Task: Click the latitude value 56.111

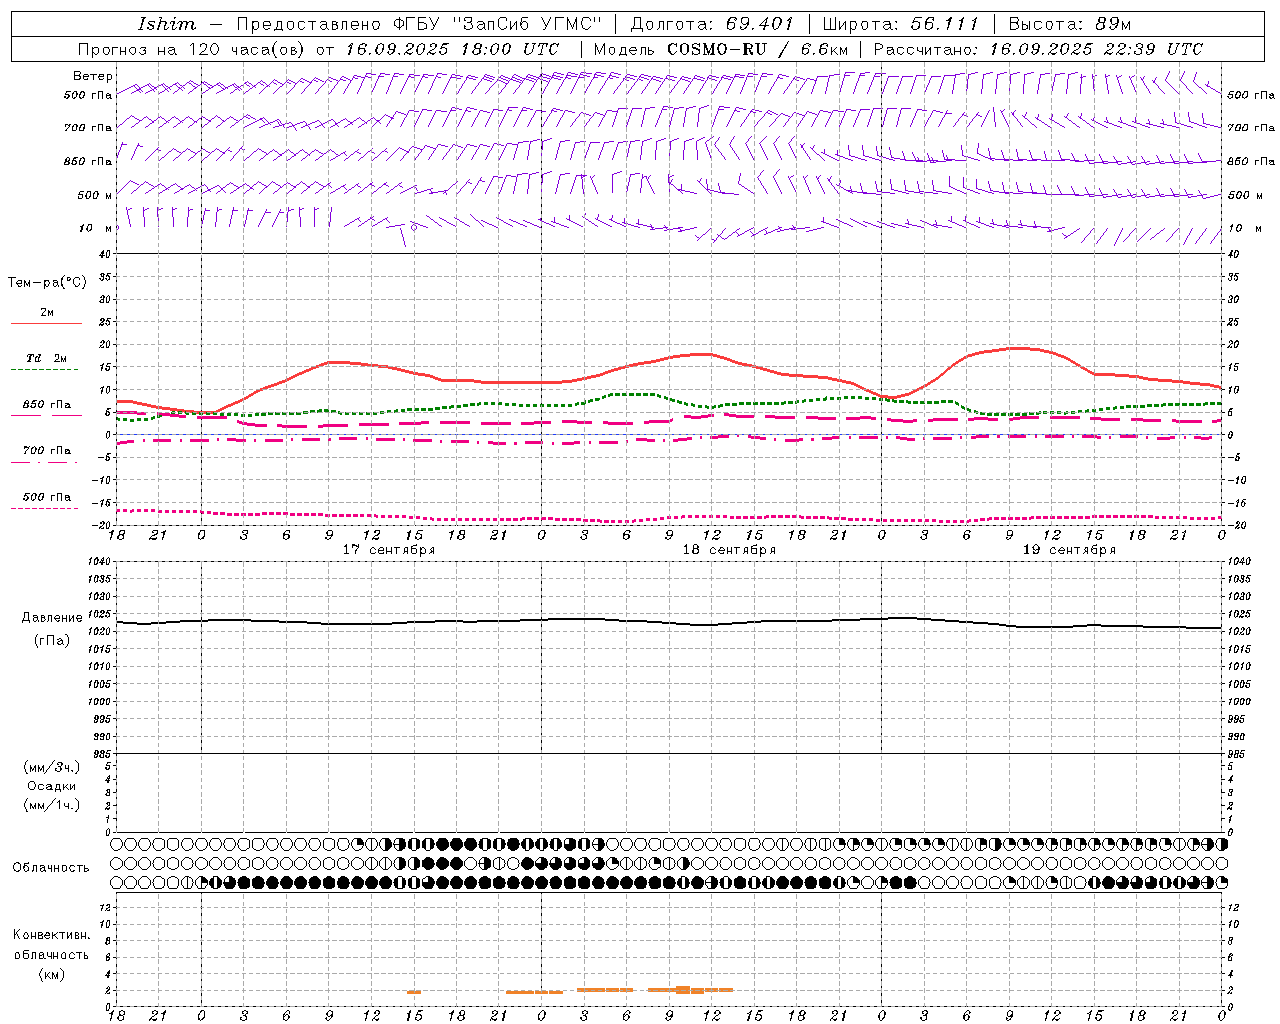Action: pos(944,24)
